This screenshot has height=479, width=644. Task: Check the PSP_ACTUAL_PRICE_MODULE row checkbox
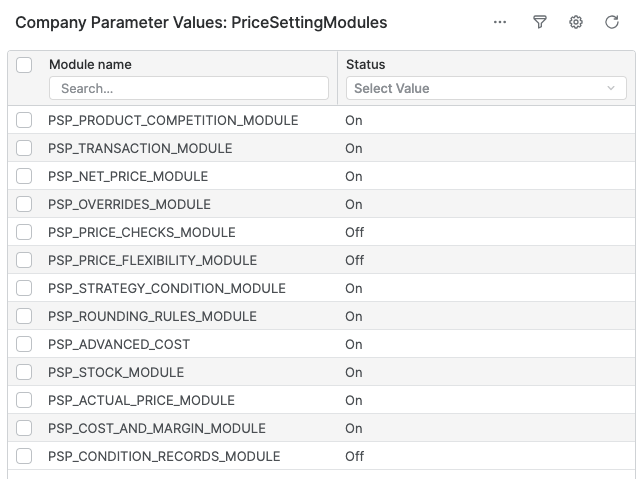(x=24, y=400)
